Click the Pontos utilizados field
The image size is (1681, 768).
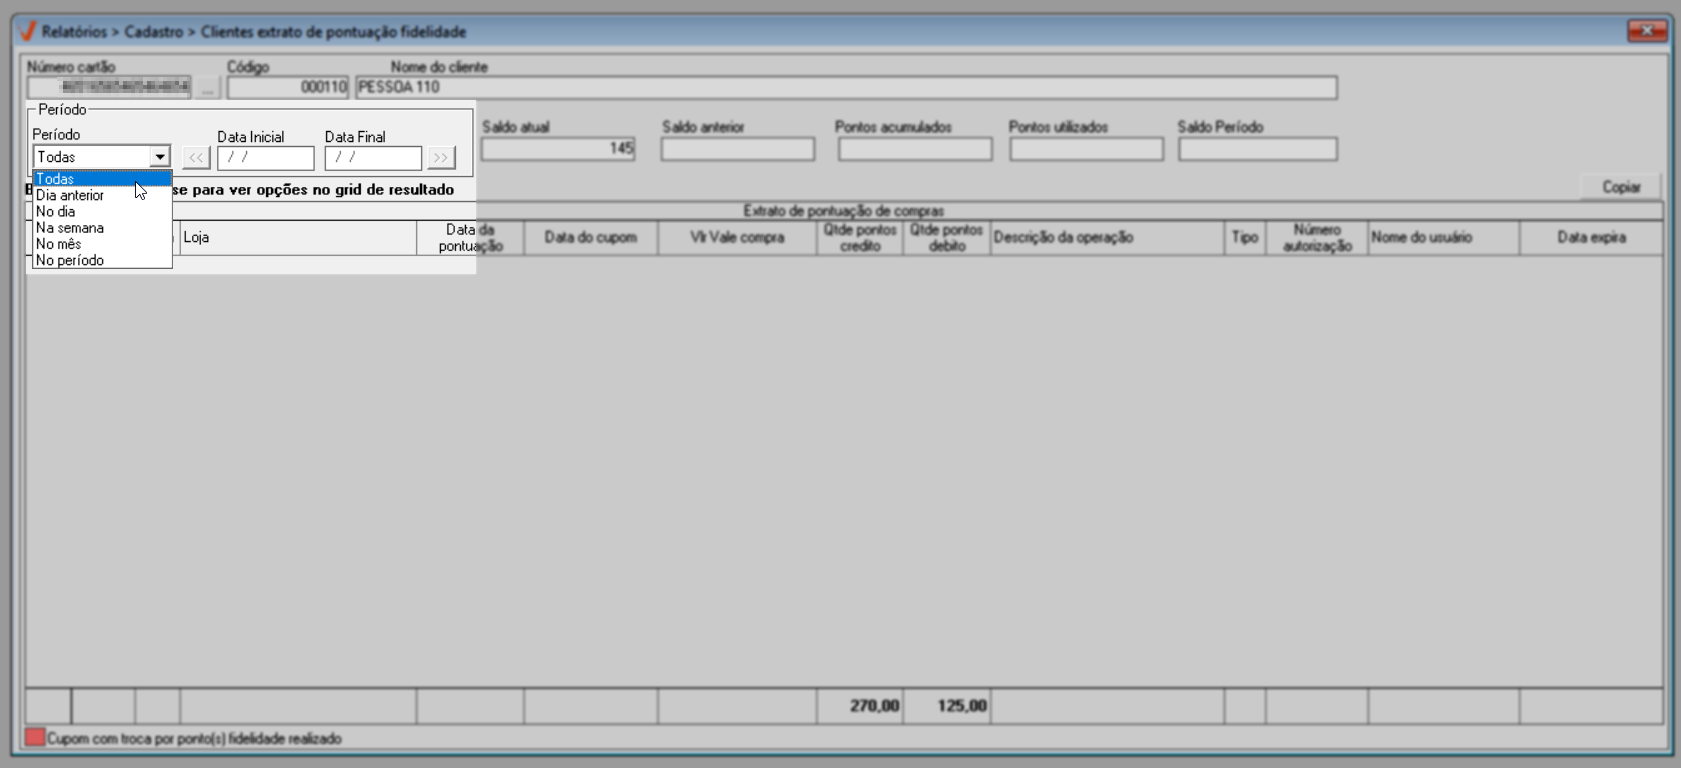pyautogui.click(x=1086, y=149)
